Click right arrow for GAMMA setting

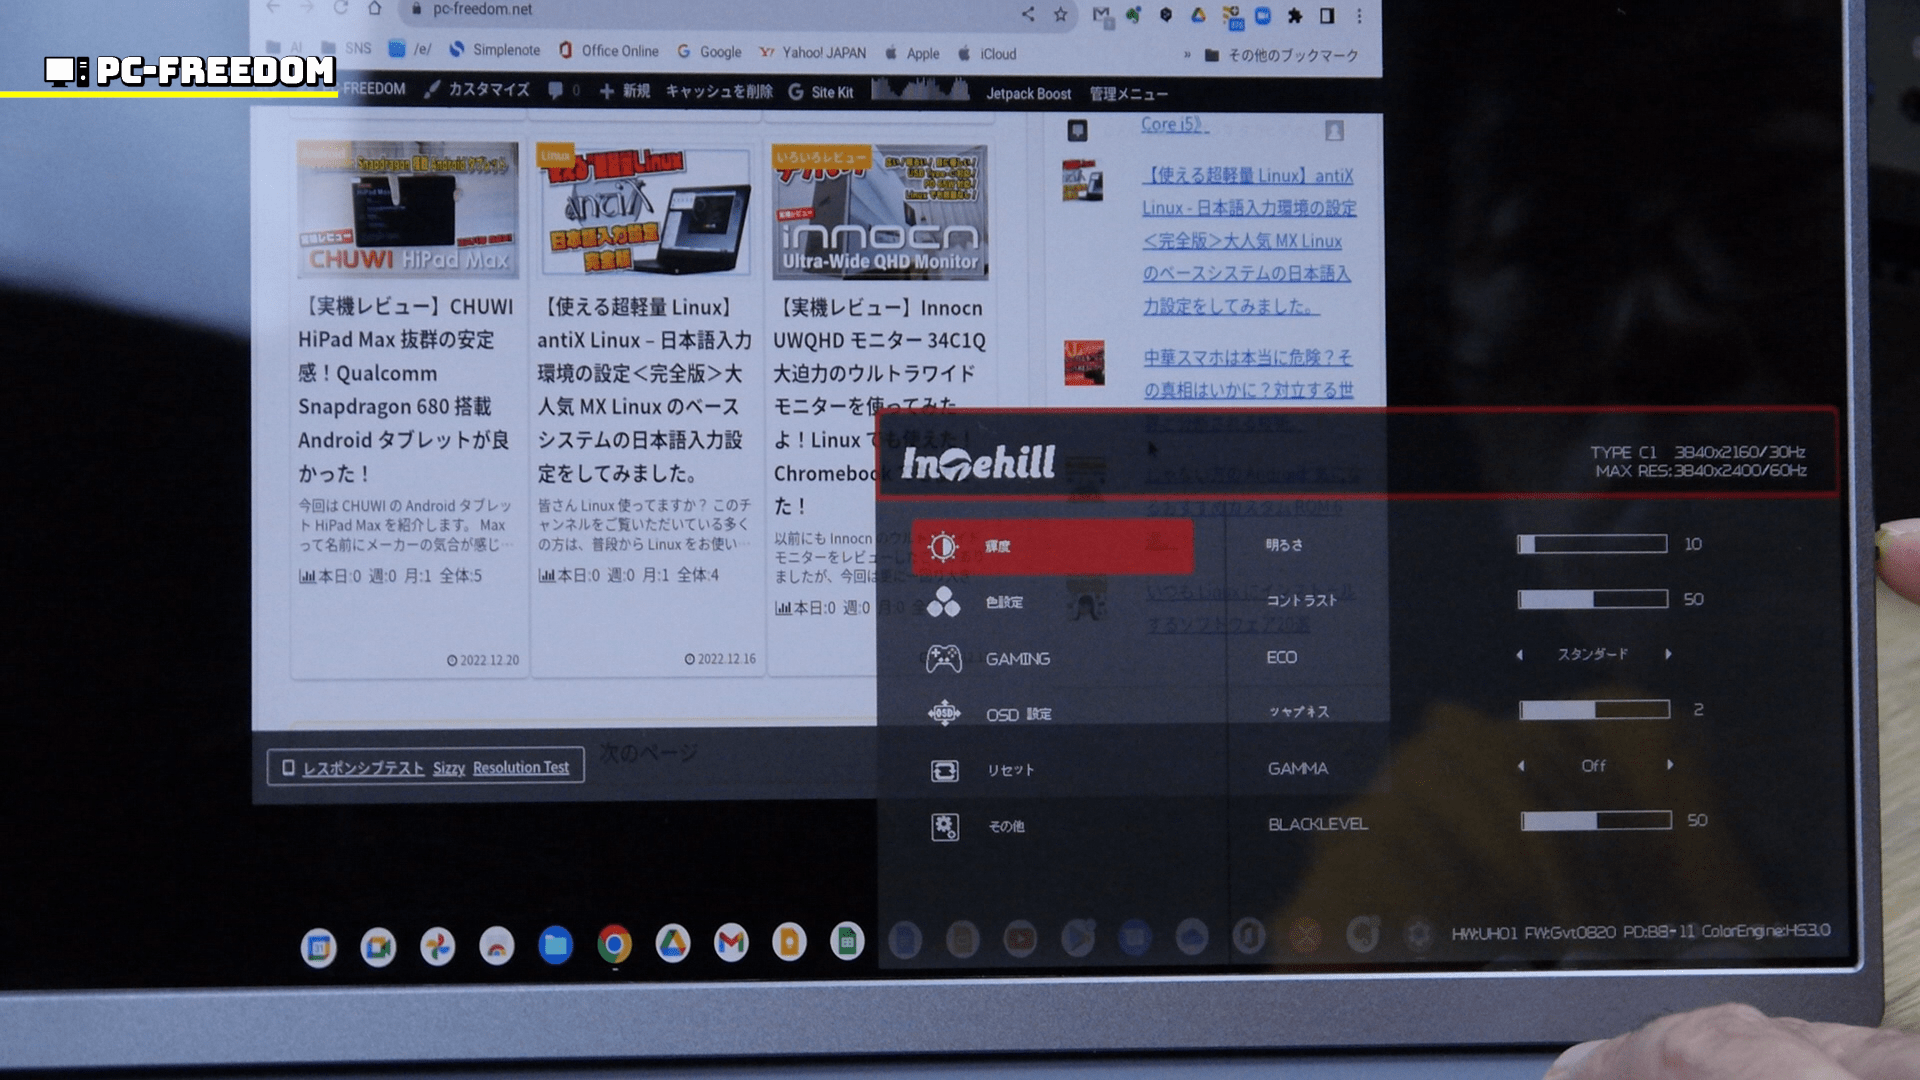1670,765
